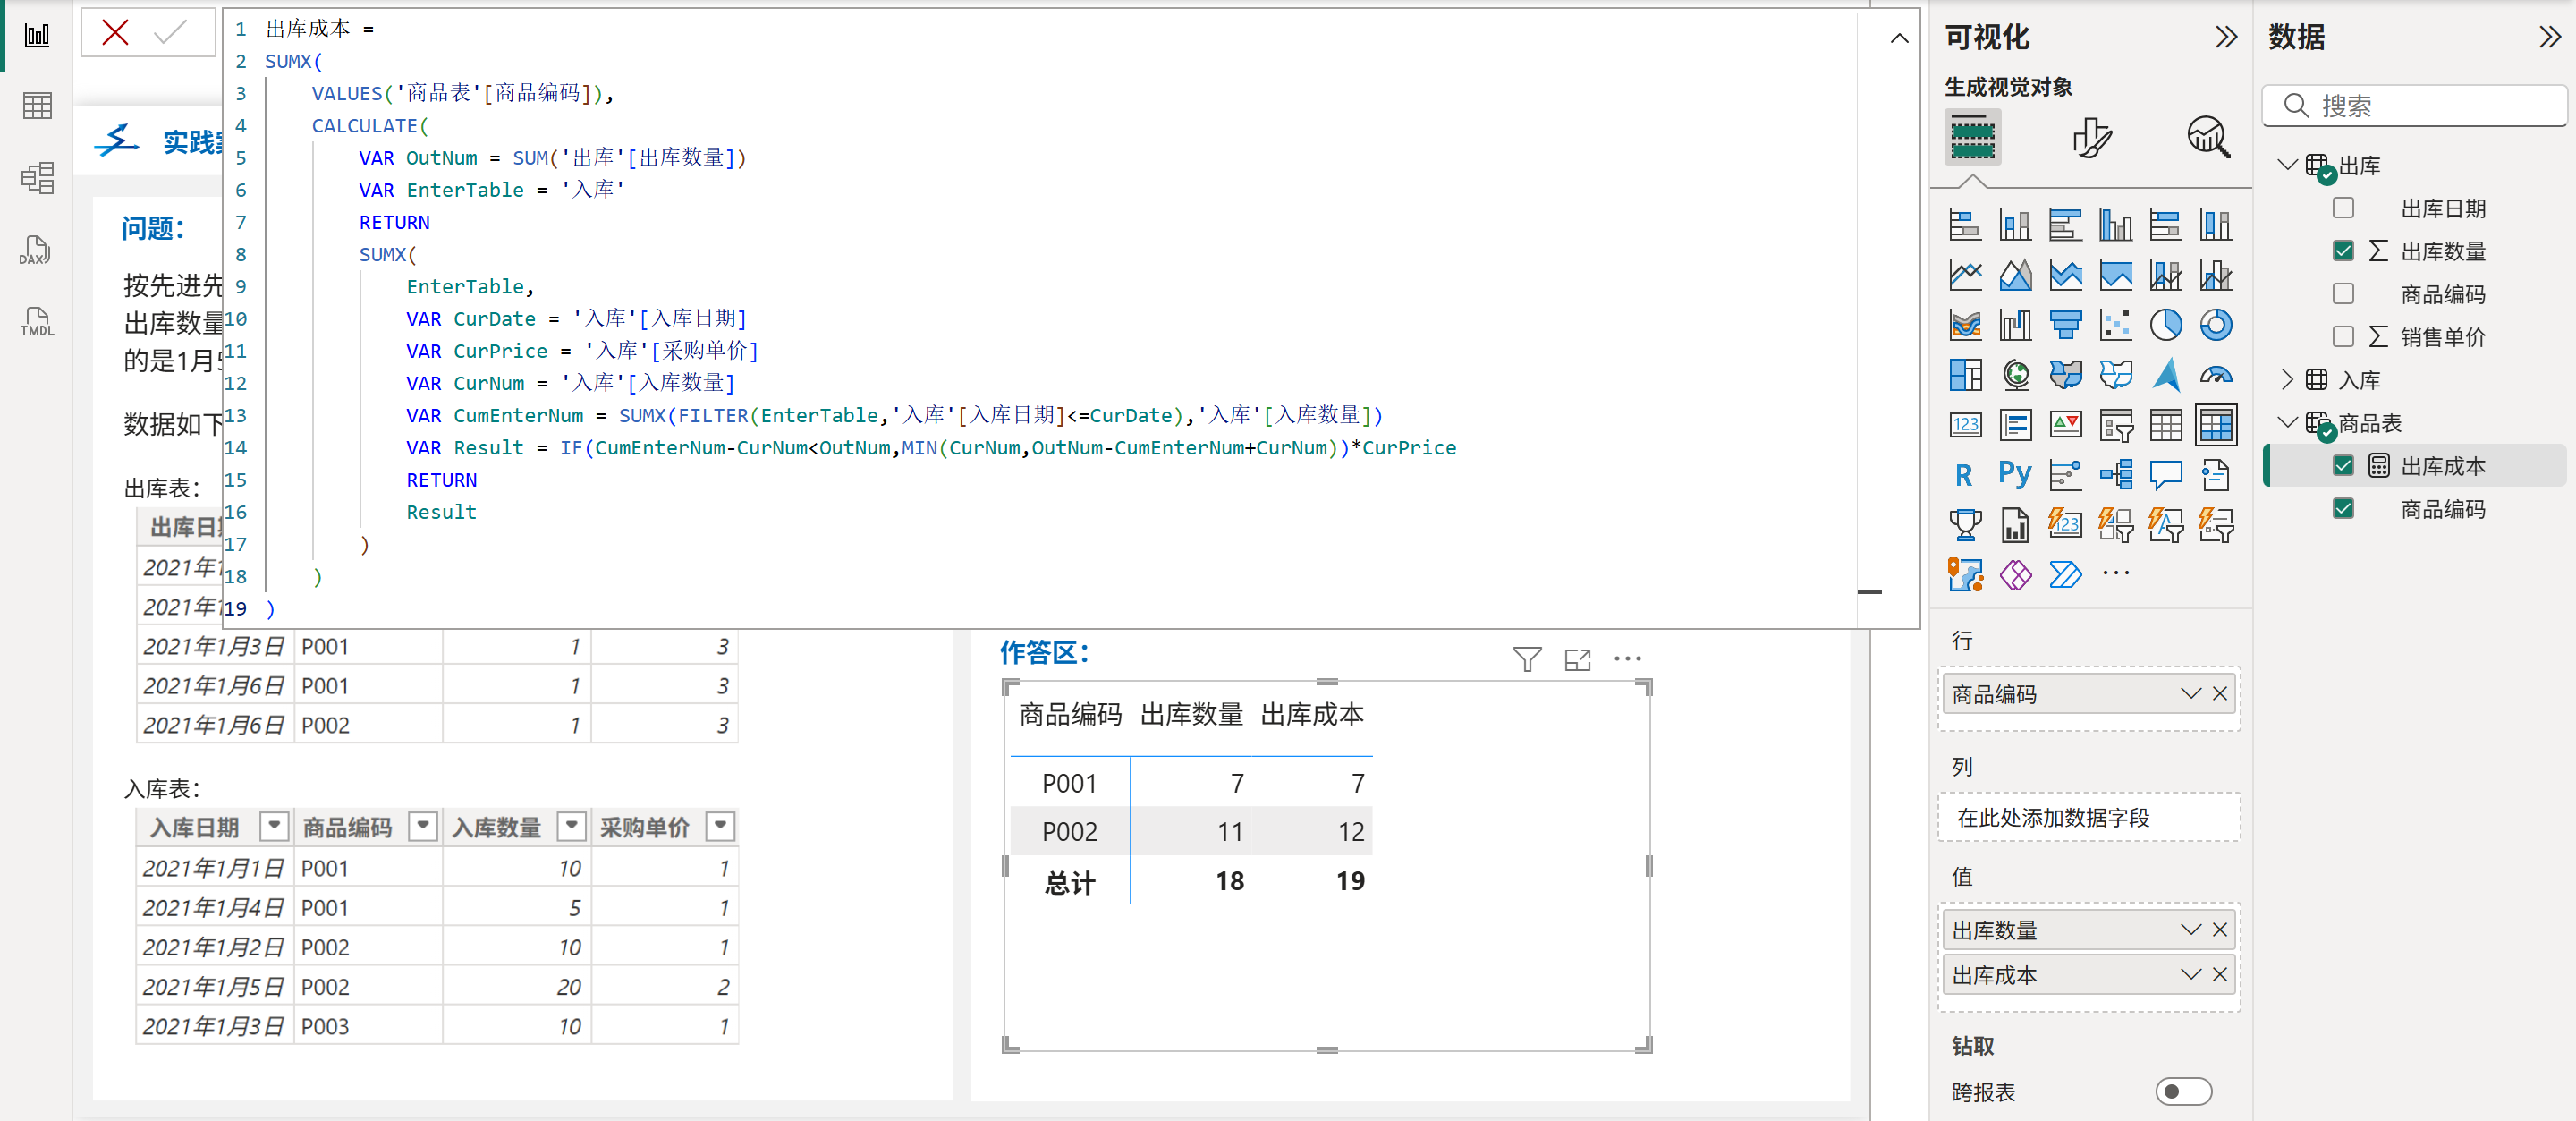The width and height of the screenshot is (2576, 1121).
Task: Enter focus mode on the answer visual
Action: coord(1577,659)
